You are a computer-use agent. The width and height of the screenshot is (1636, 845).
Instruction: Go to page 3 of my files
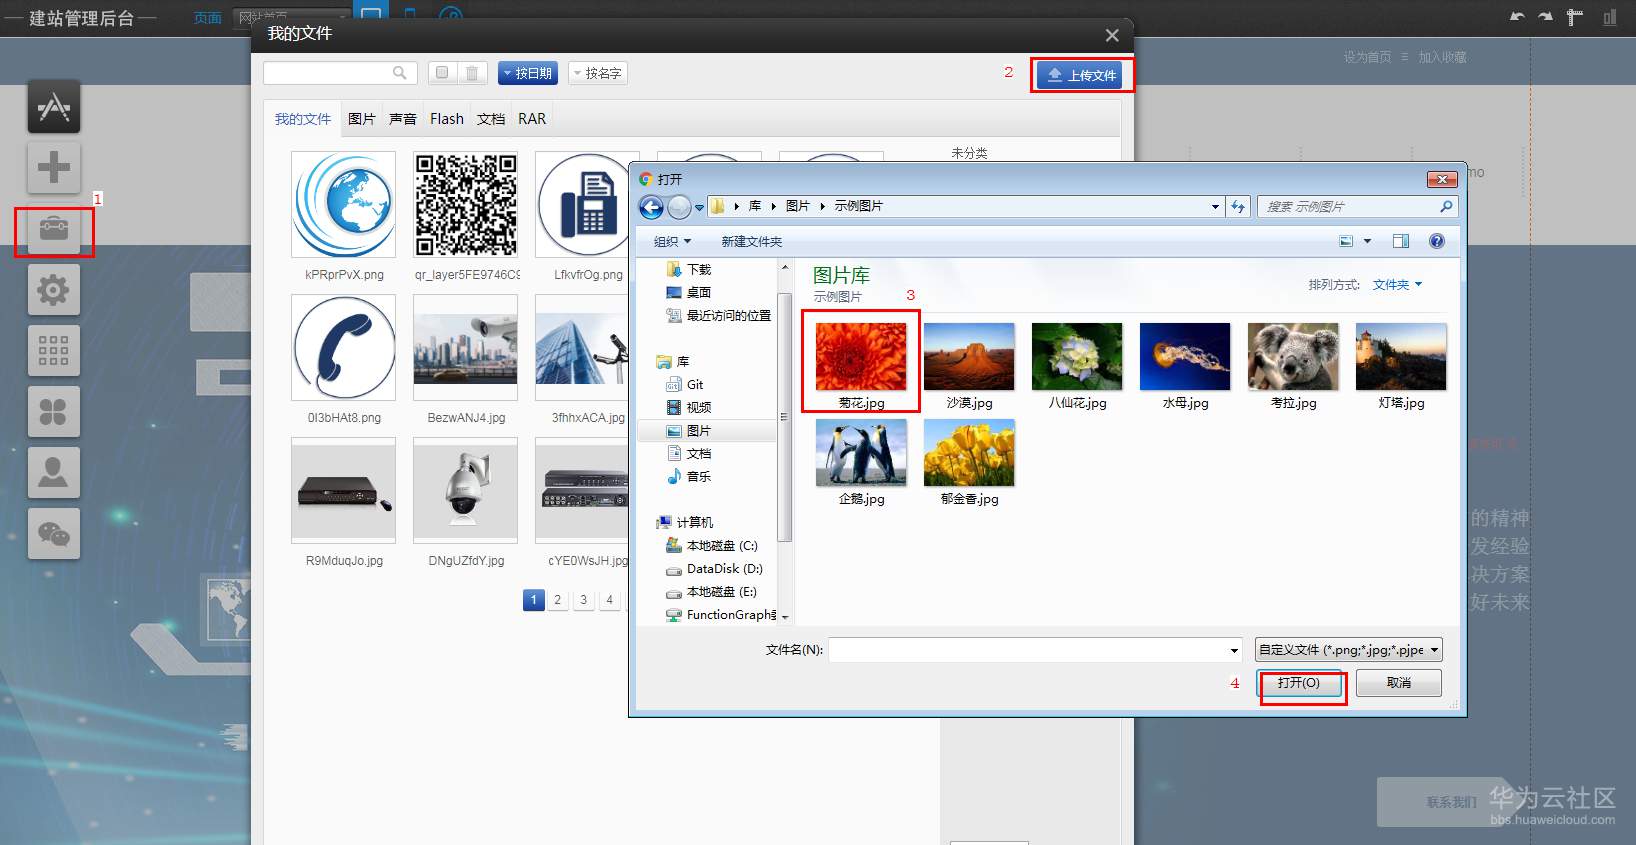coord(584,600)
